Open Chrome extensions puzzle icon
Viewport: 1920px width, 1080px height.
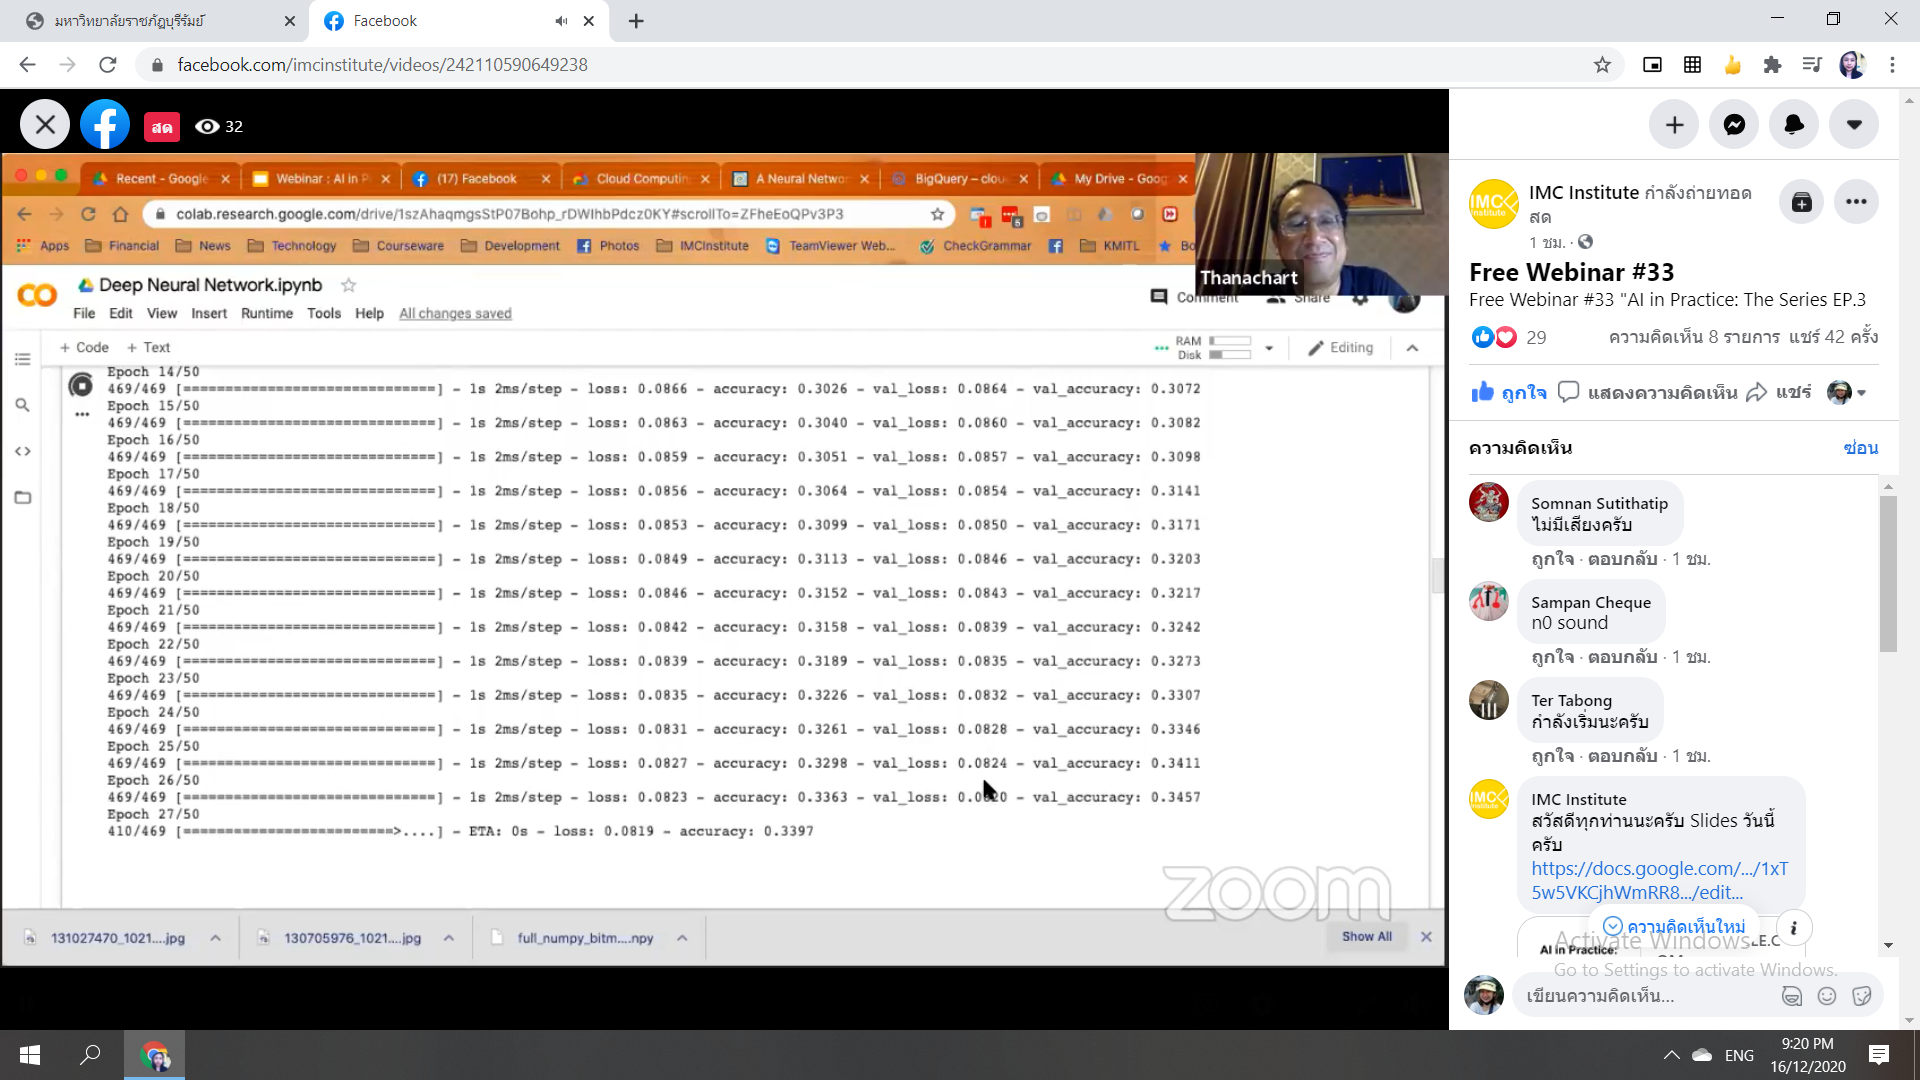point(1772,65)
